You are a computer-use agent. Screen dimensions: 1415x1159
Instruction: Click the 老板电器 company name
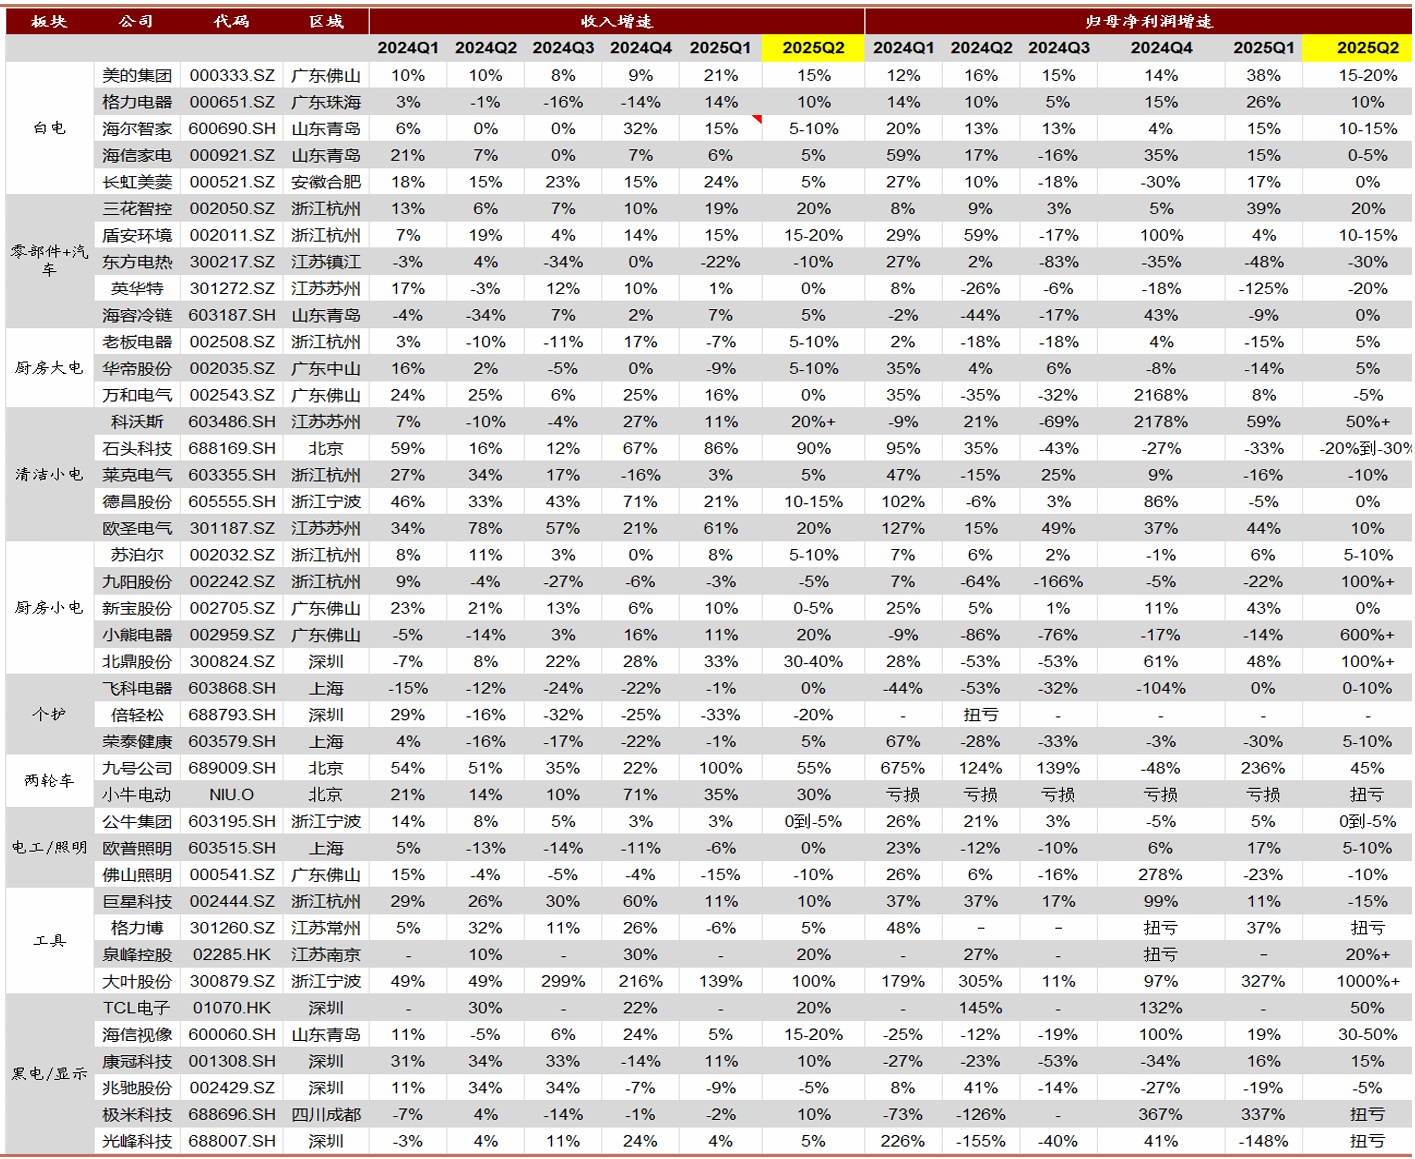click(137, 341)
